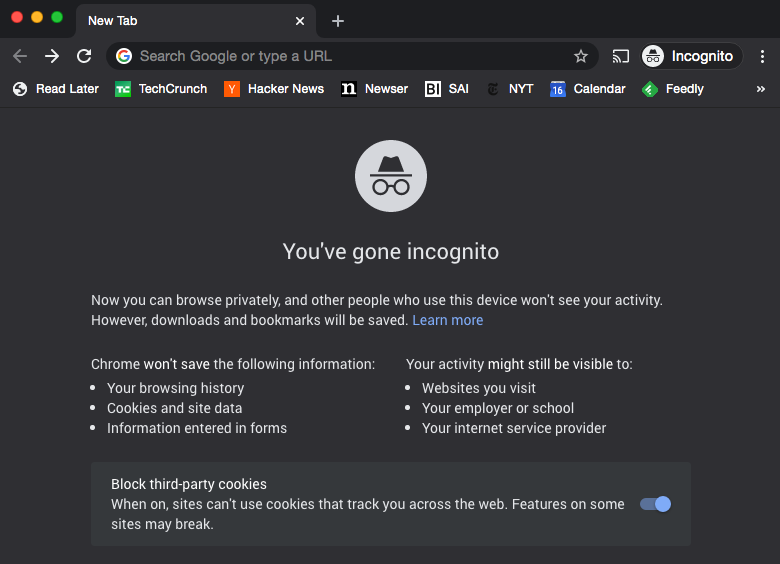780x564 pixels.
Task: Open the Cast media icon
Action: coord(621,56)
